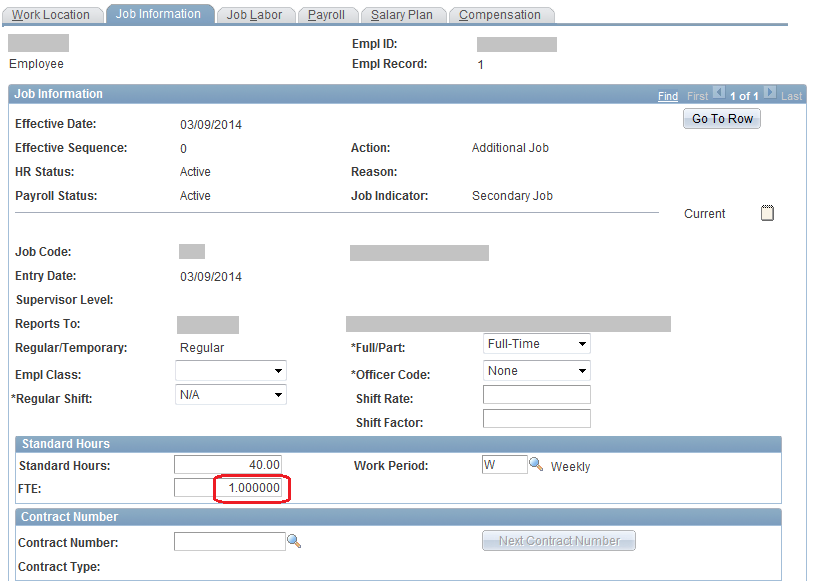Open the Full/Part dropdown
The width and height of the screenshot is (833, 581).
tap(537, 344)
